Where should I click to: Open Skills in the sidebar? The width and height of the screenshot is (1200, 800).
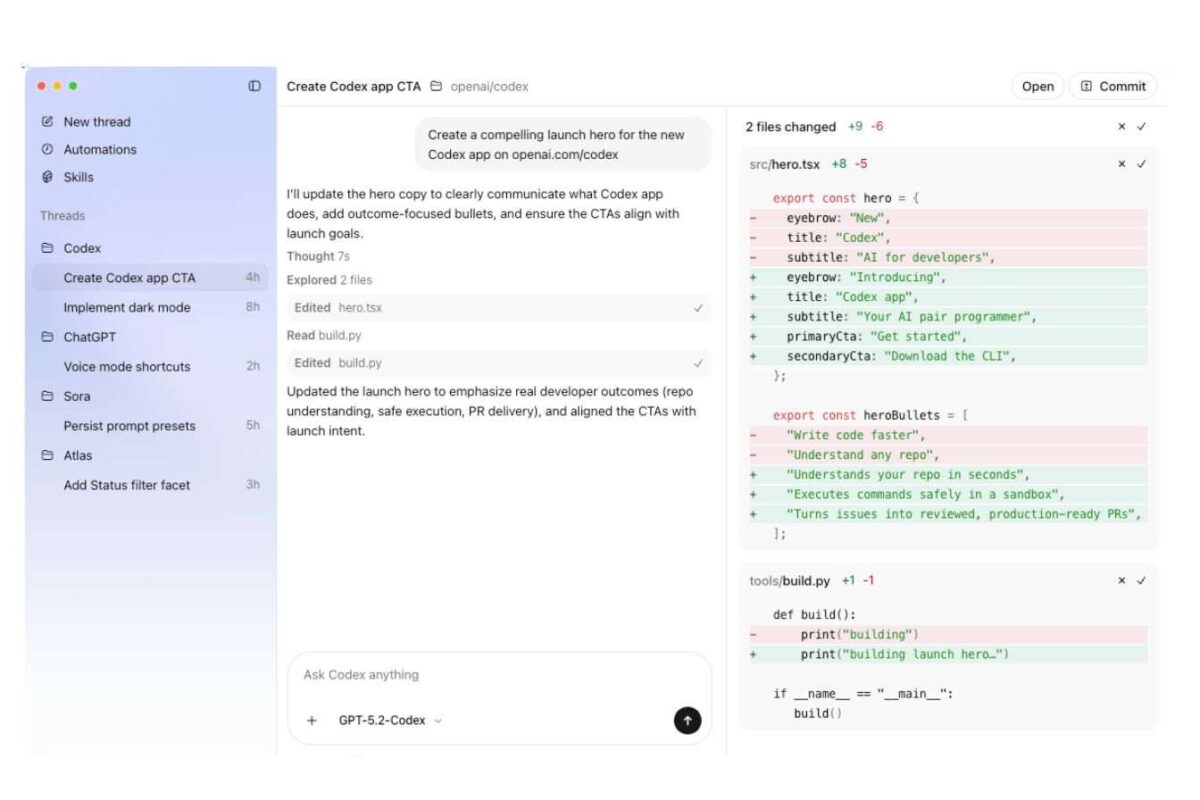click(79, 177)
